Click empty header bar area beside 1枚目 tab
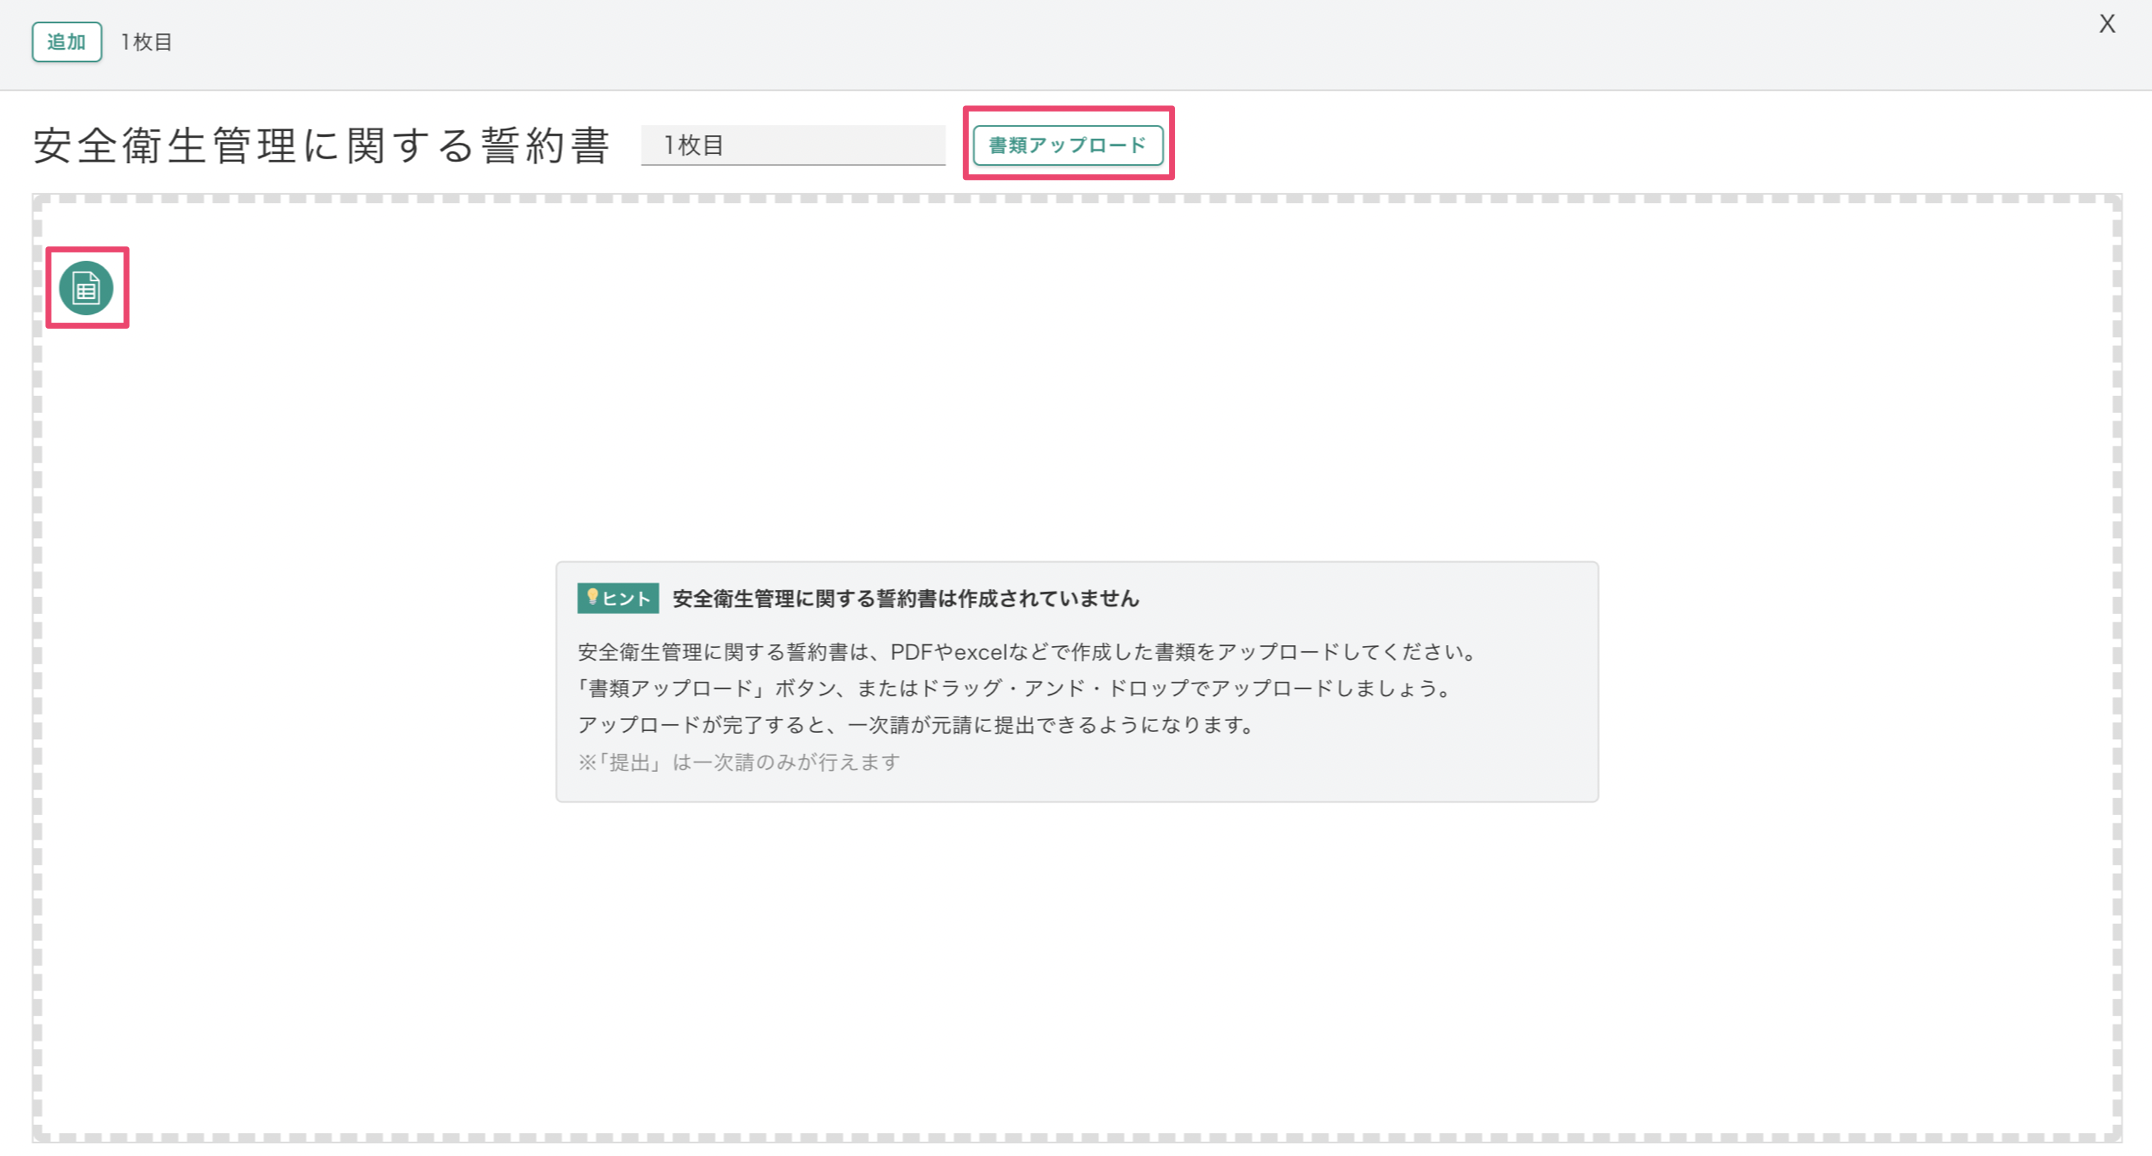Image resolution: width=2152 pixels, height=1156 pixels. (x=1000, y=42)
